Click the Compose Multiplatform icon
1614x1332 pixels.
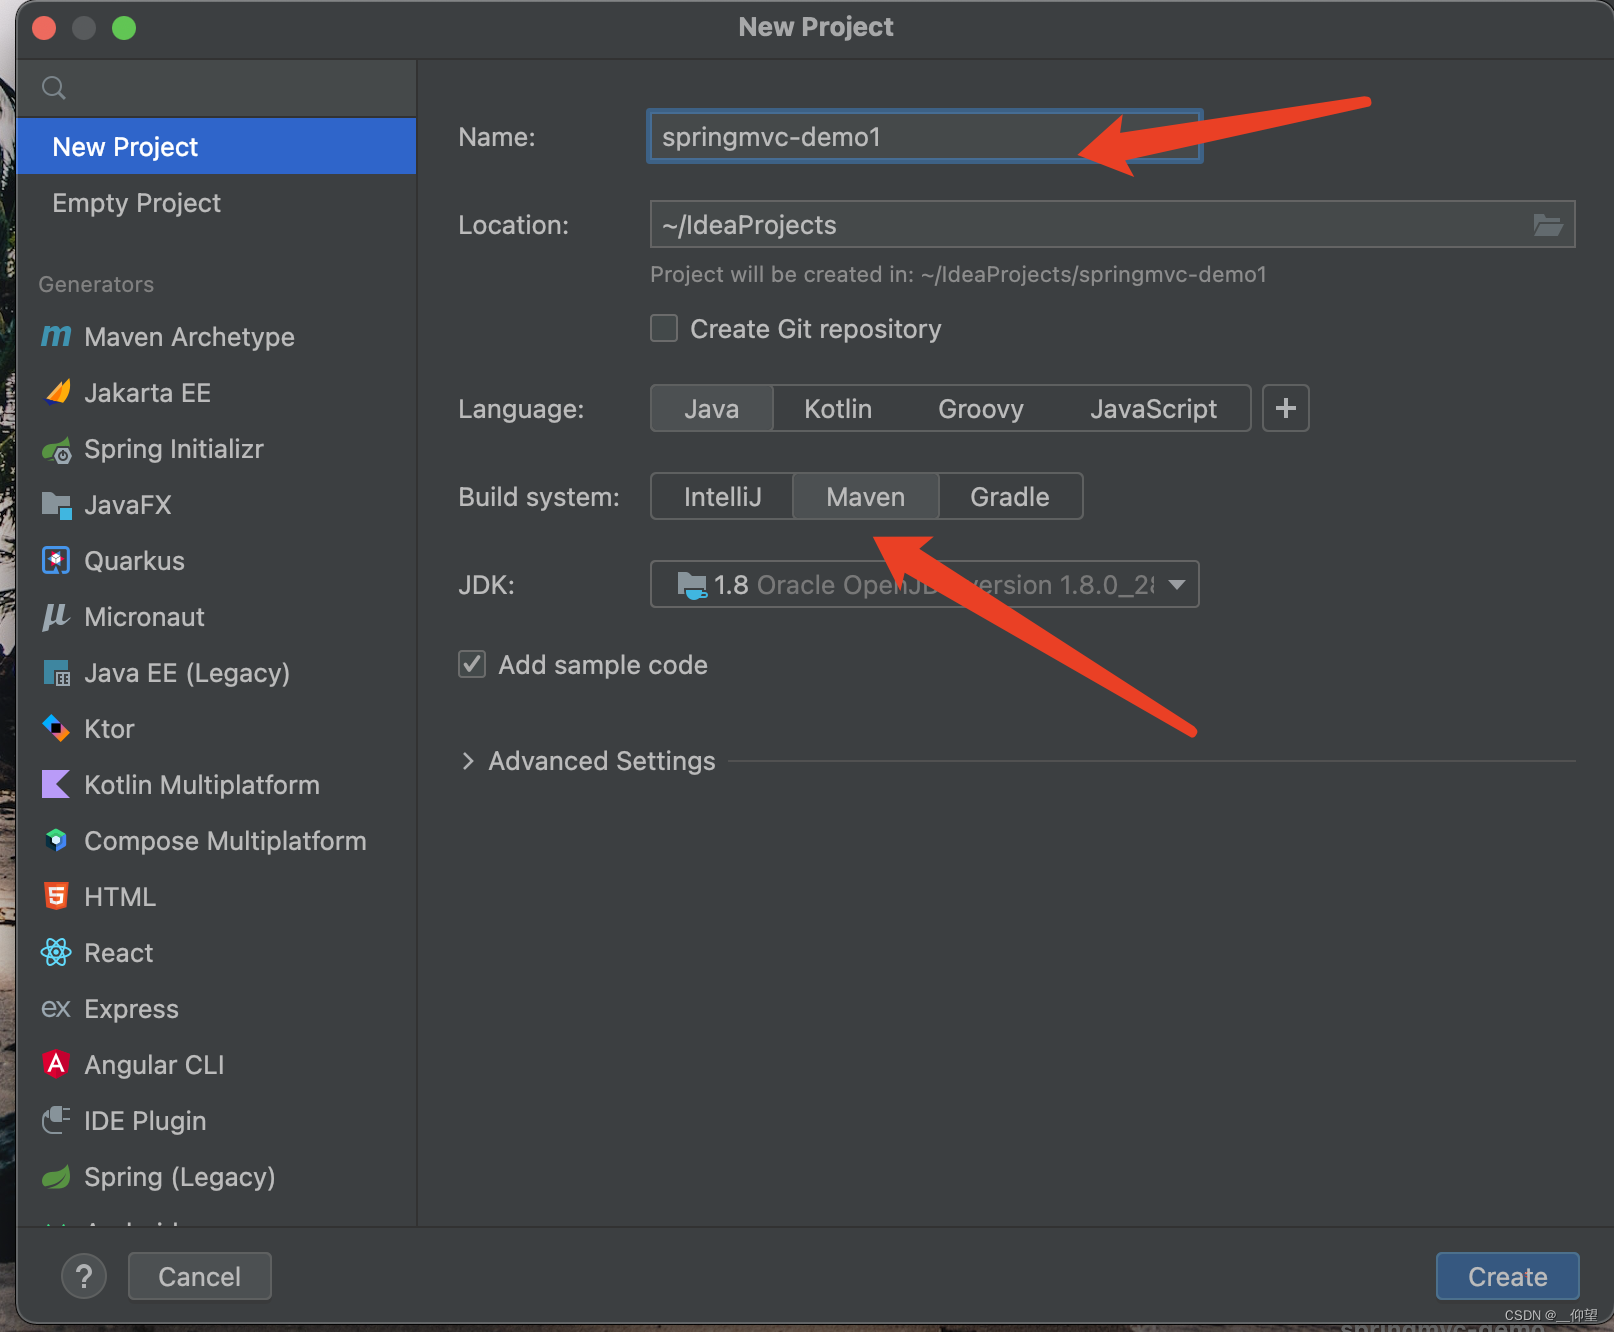(56, 841)
